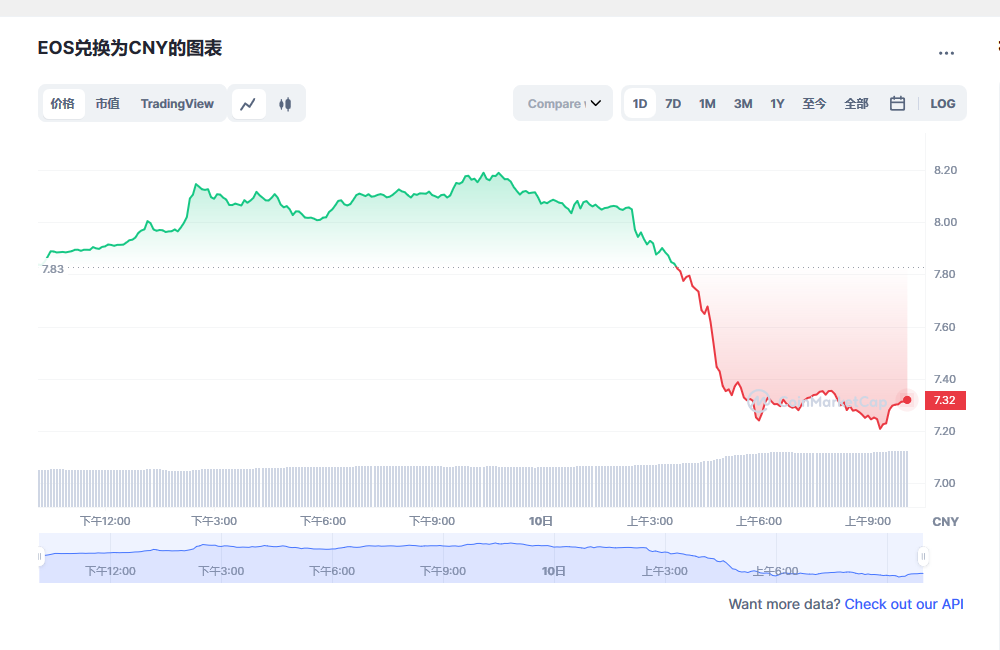Toggle the 市值 market cap view
The image size is (1000, 650).
pos(108,103)
